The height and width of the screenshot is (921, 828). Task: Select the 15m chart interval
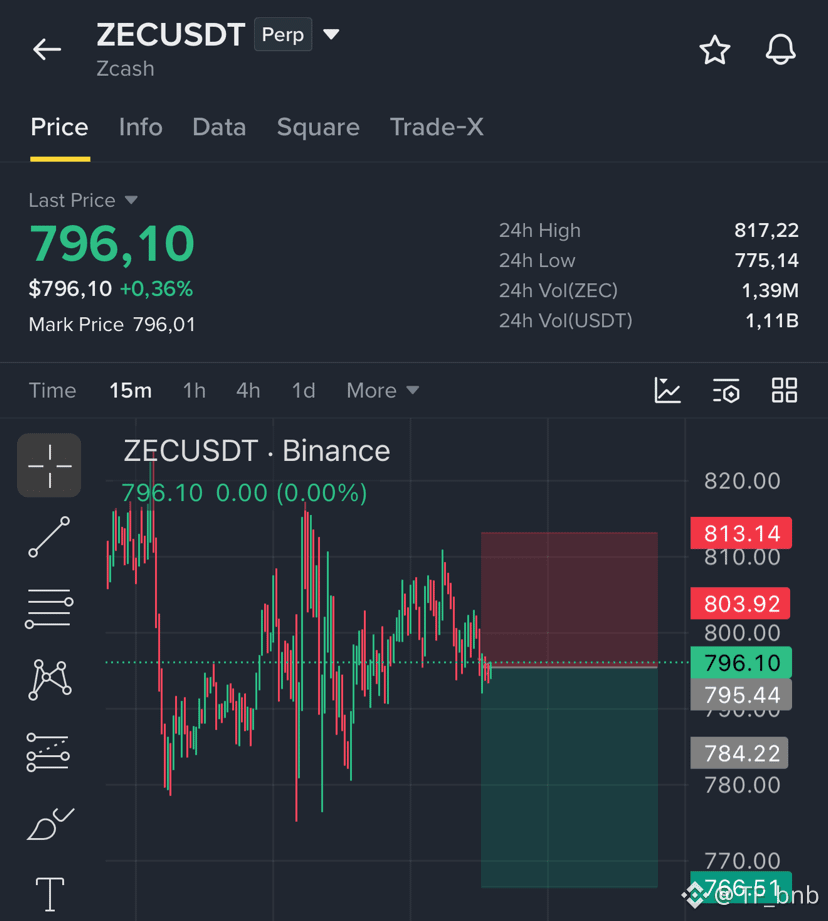pyautogui.click(x=130, y=391)
